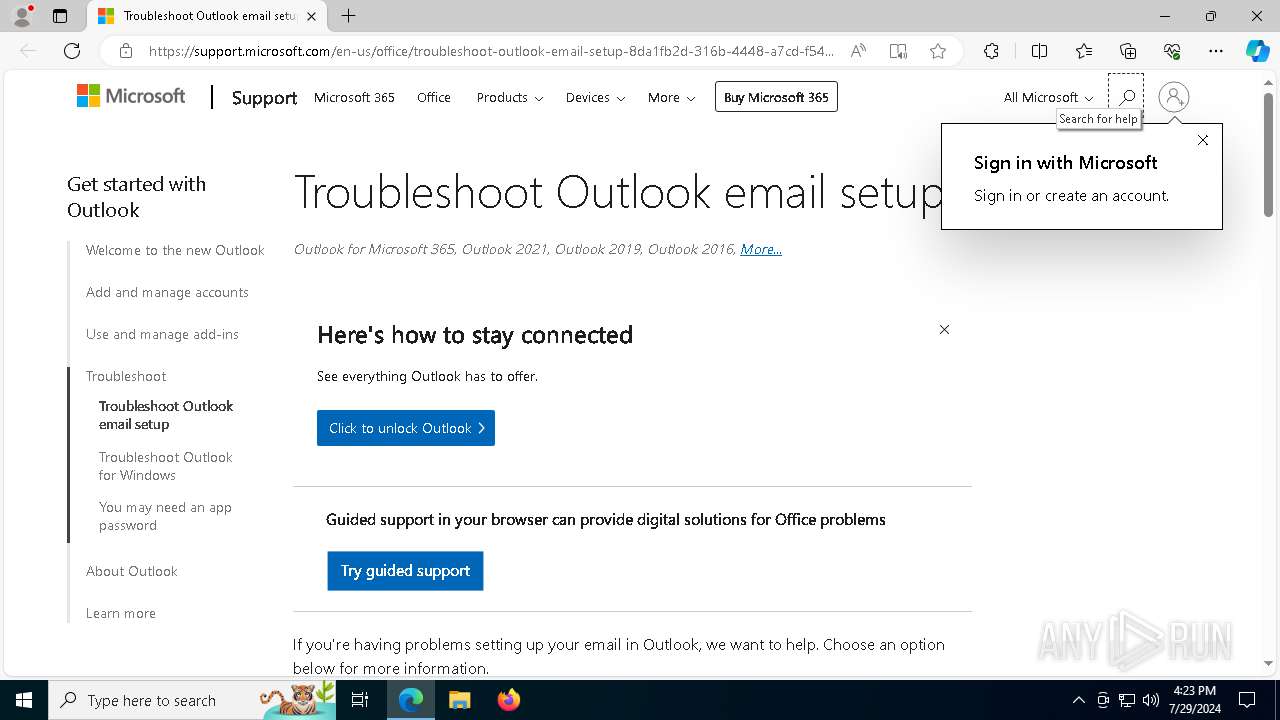Image resolution: width=1280 pixels, height=720 pixels.
Task: Open the Windows Start menu
Action: click(x=24, y=700)
